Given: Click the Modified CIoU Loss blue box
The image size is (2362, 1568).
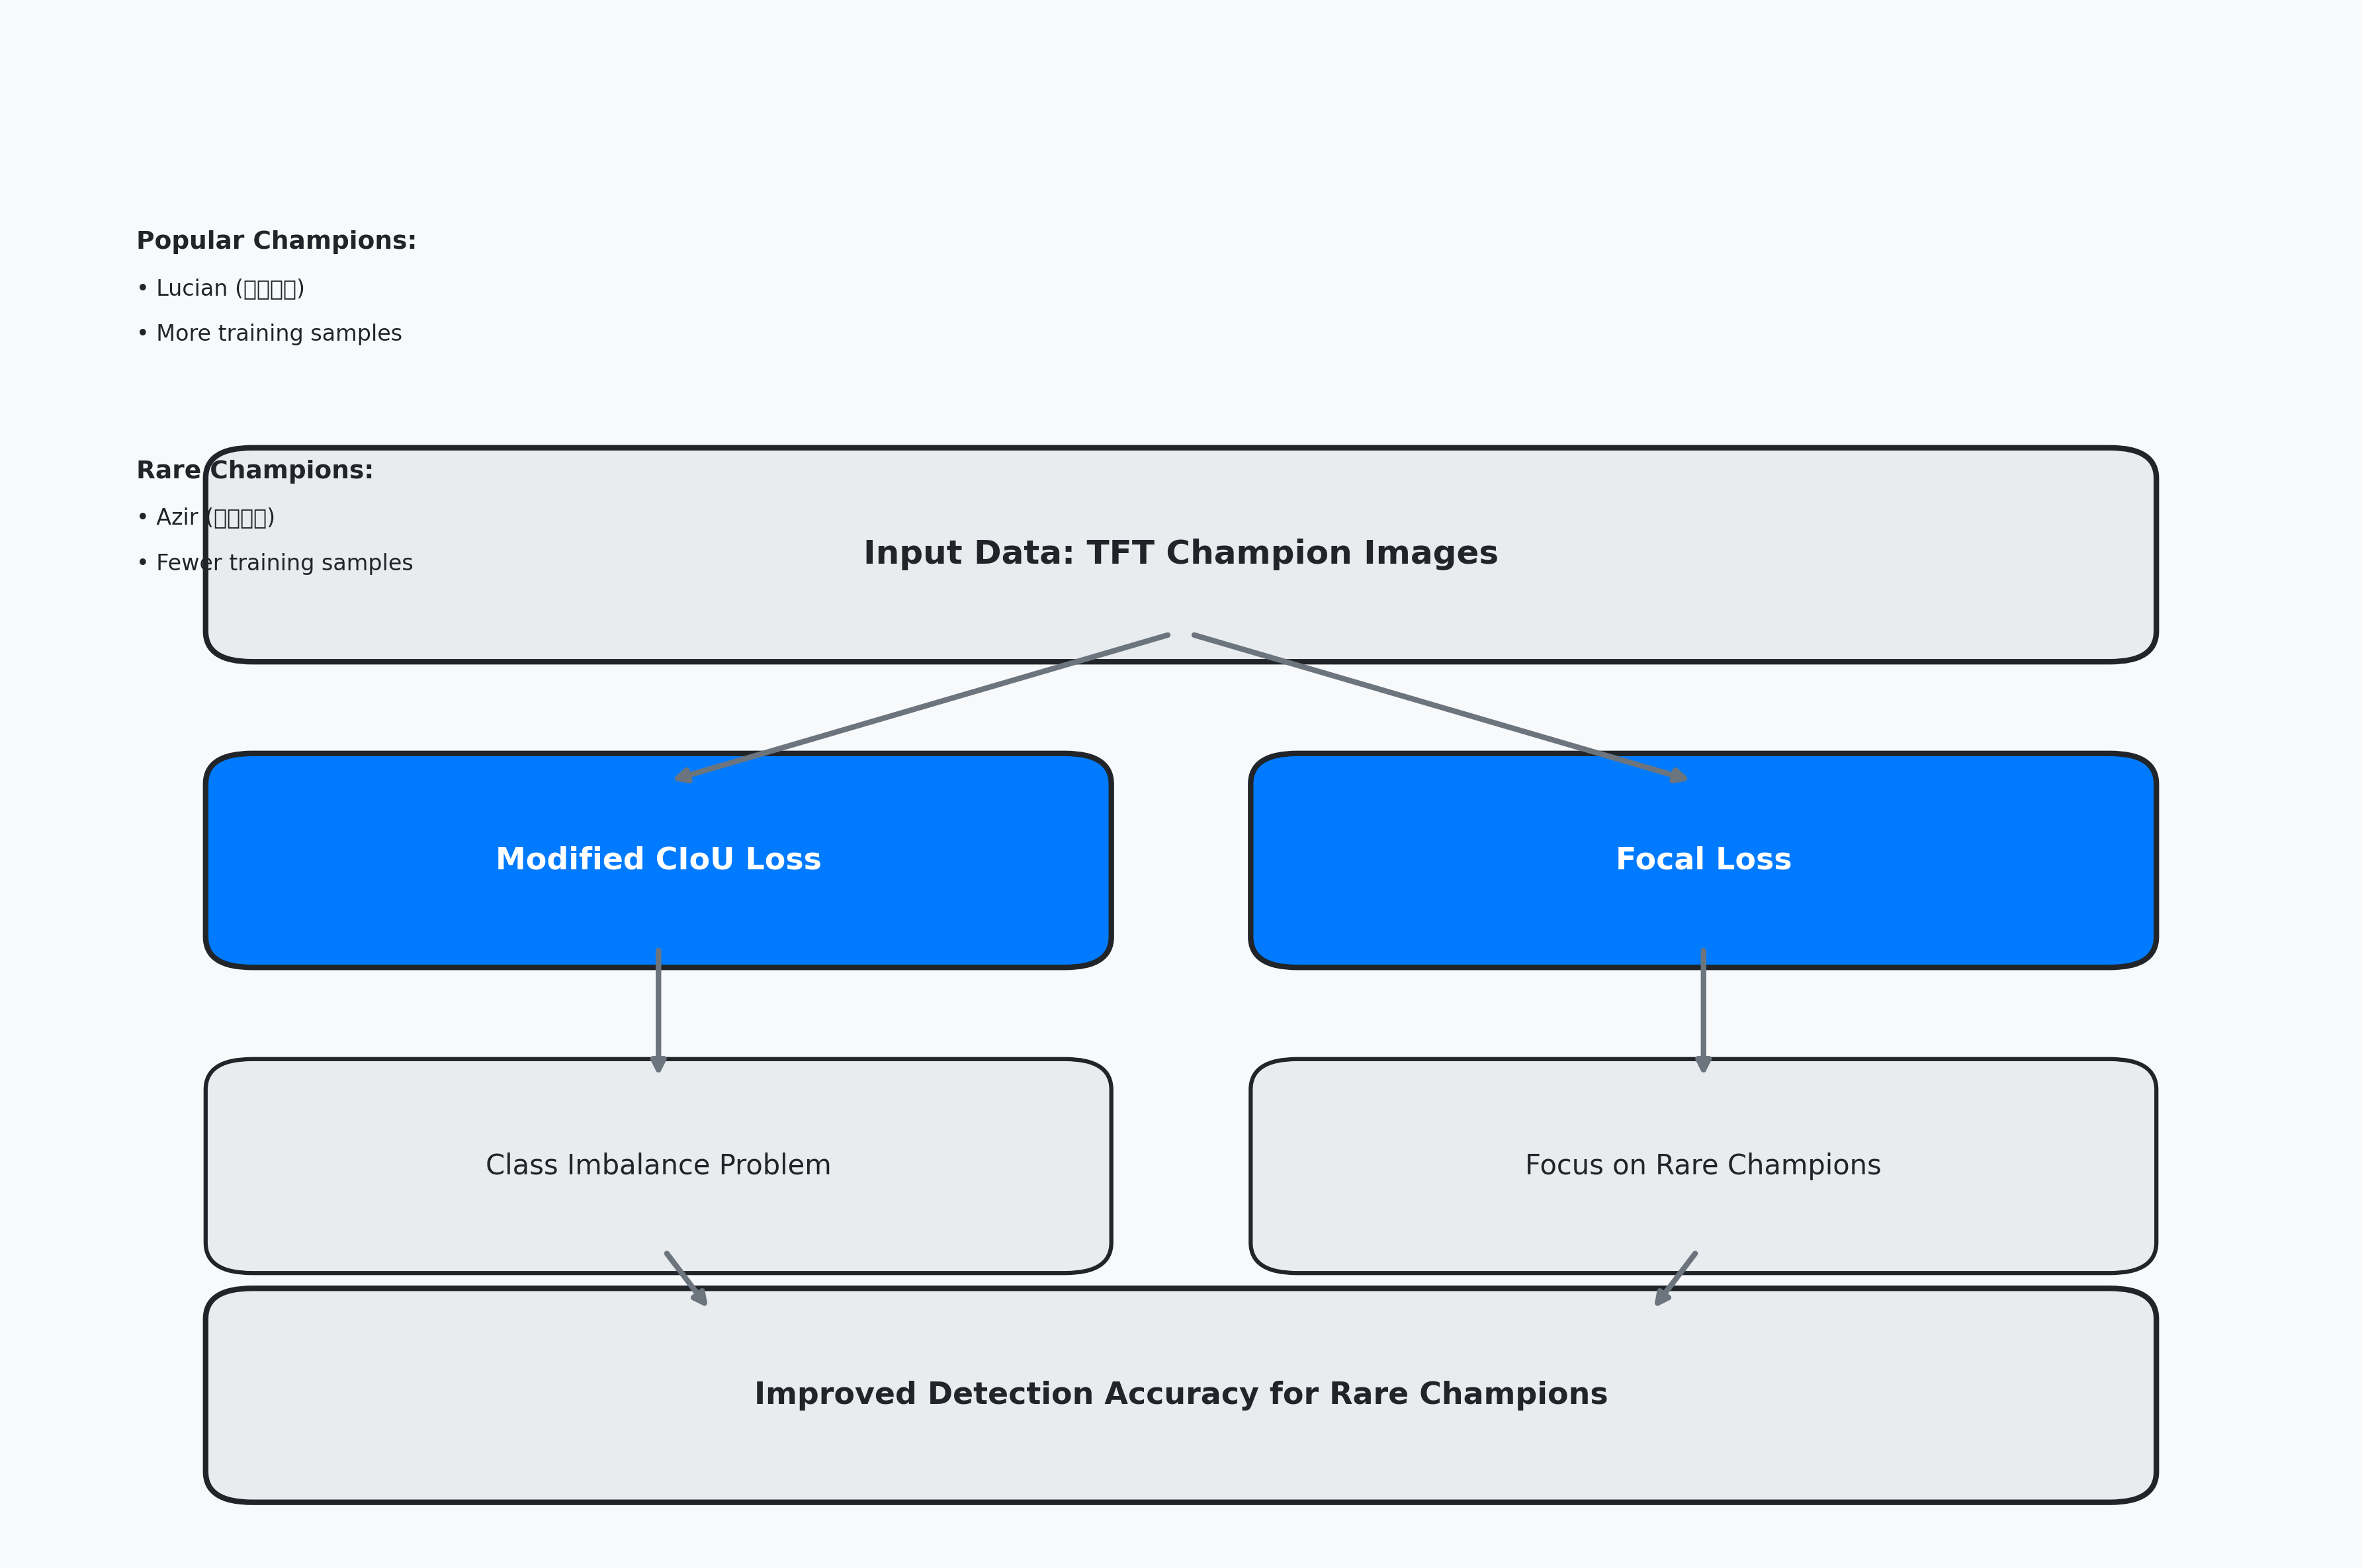Looking at the screenshot, I should click(x=658, y=860).
